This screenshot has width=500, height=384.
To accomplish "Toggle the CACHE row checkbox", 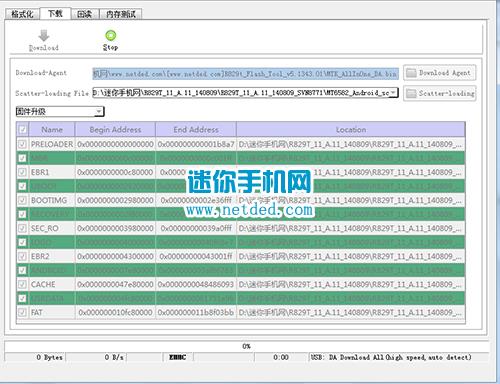I will click(x=22, y=284).
